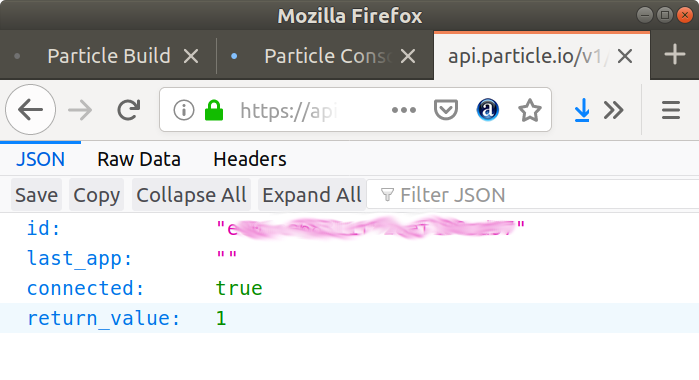Open the Headers tab
Image resolution: width=699 pixels, height=380 pixels.
pyautogui.click(x=250, y=159)
